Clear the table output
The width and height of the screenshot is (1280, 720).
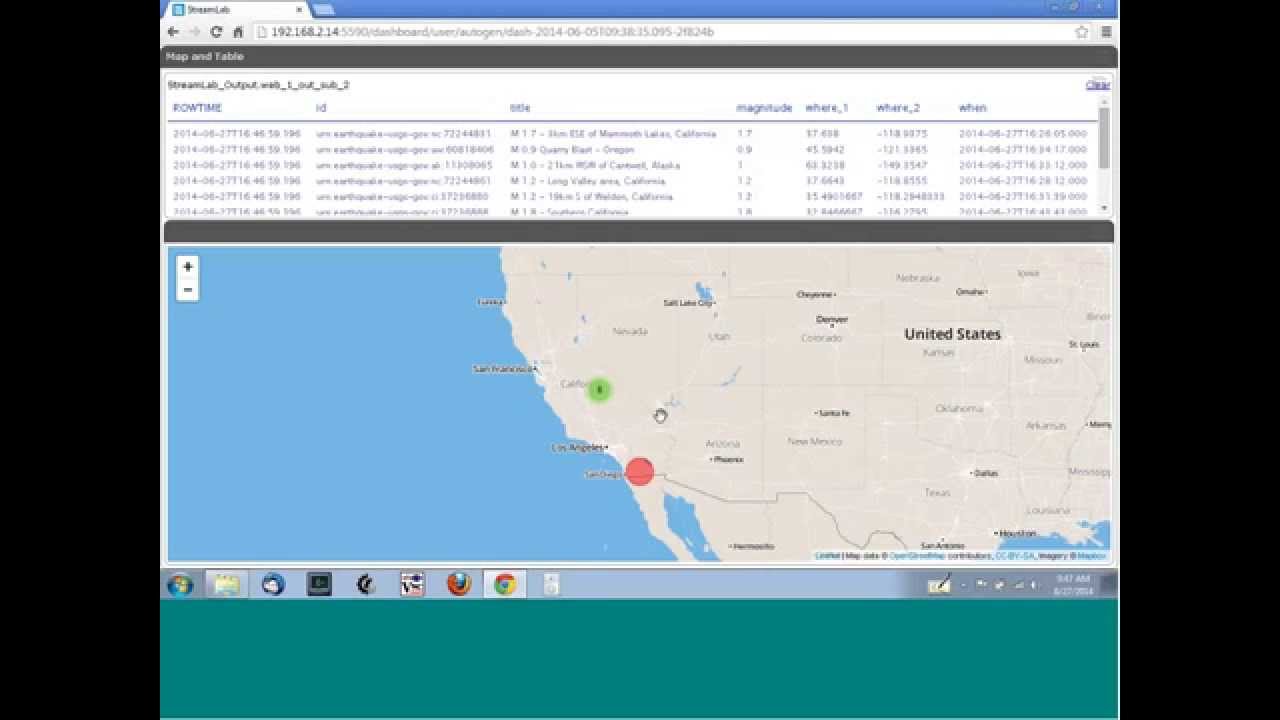tap(1098, 85)
